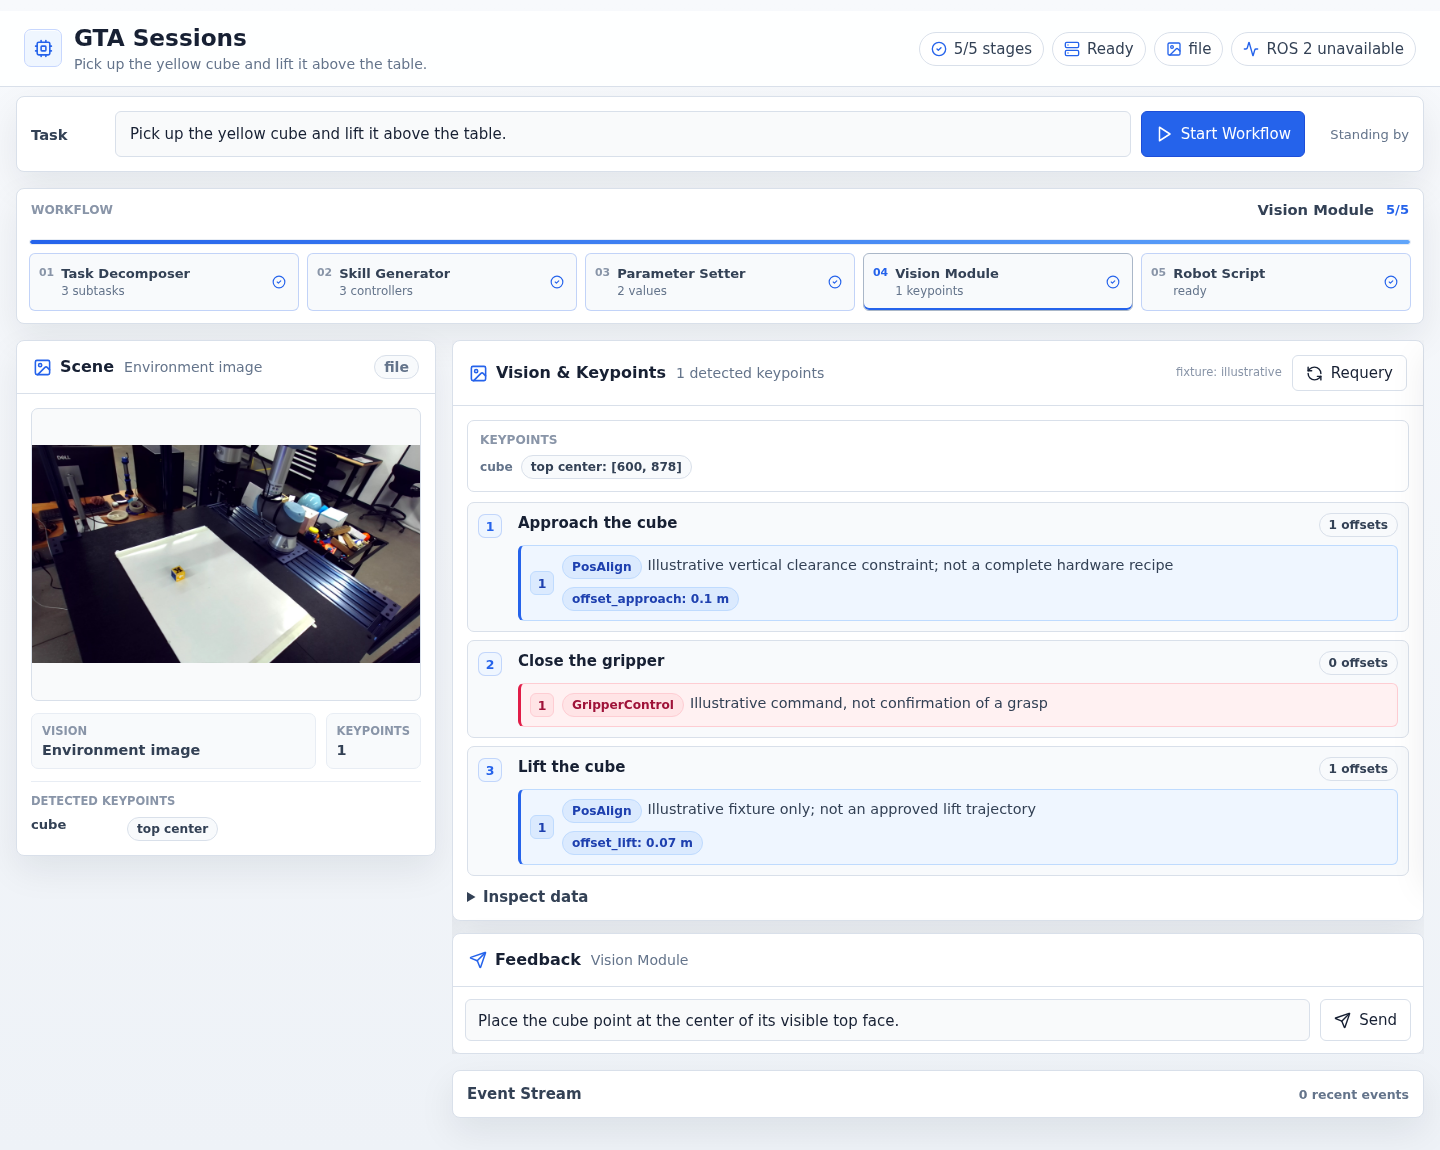Click the Parameter Setter completed check icon
Screen dimensions: 1440x1150
(835, 282)
